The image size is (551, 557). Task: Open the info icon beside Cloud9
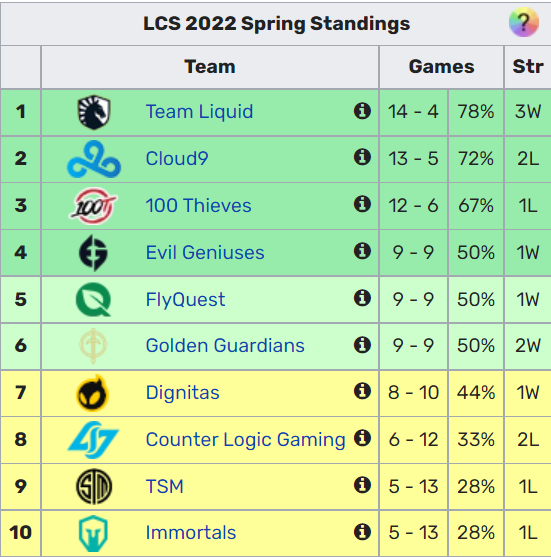click(362, 157)
